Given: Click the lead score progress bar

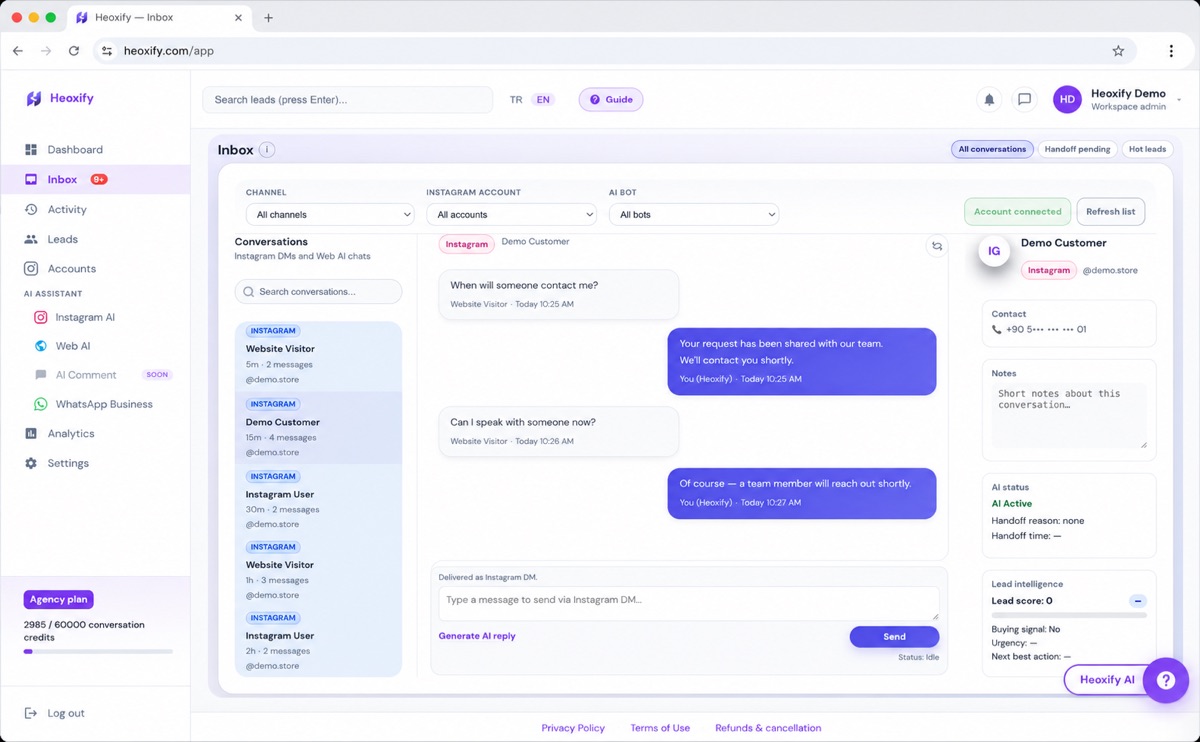Looking at the screenshot, I should coord(1069,616).
